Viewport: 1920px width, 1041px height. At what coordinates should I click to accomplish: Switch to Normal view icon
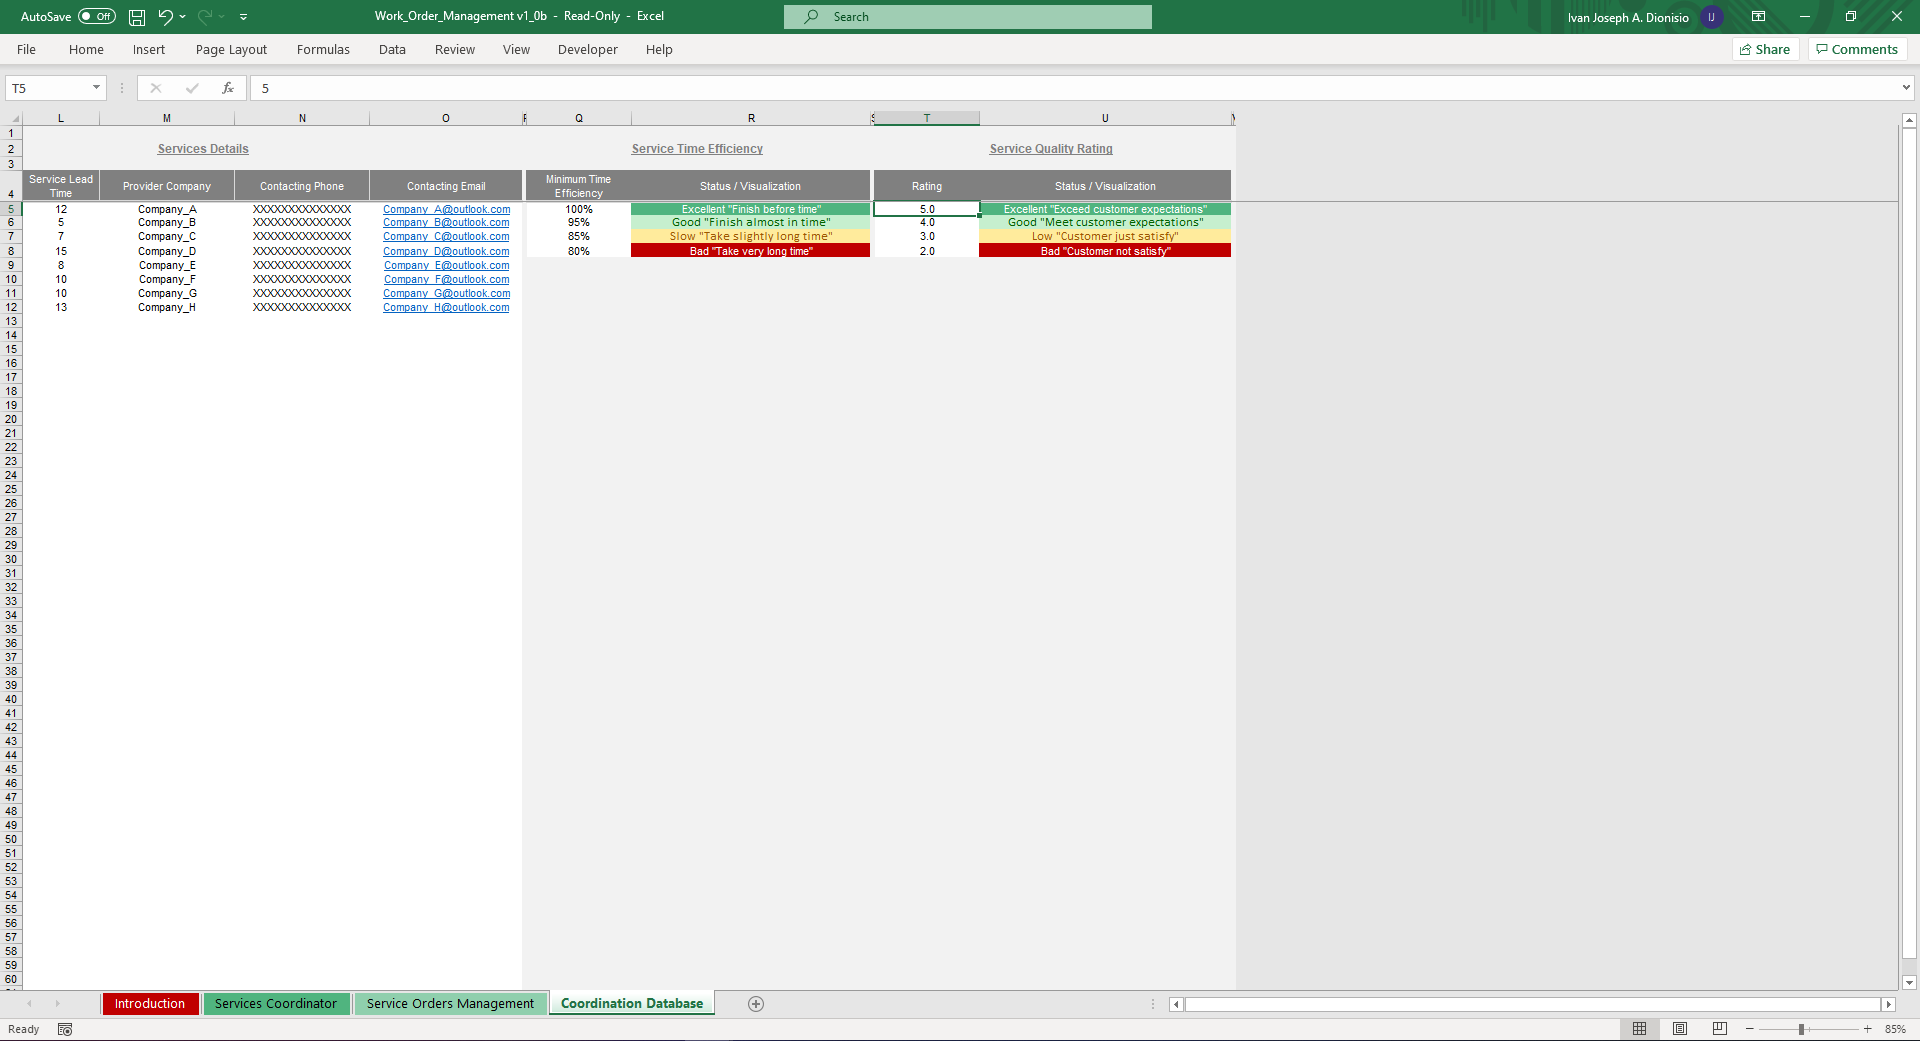[1639, 1029]
